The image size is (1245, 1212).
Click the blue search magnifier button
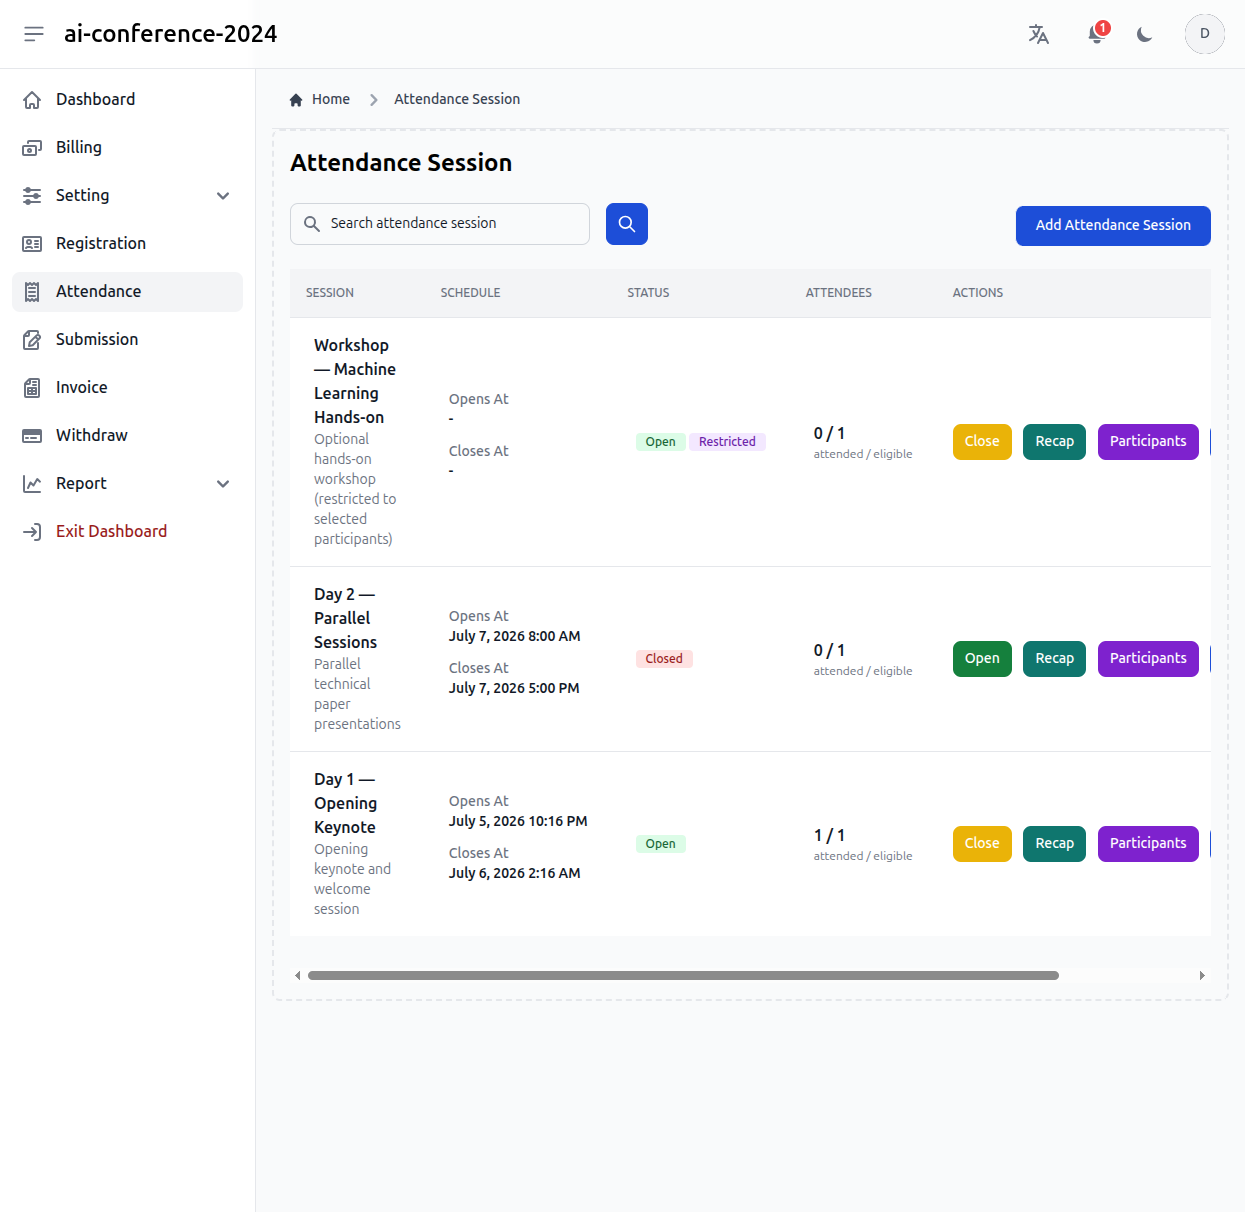coord(627,224)
